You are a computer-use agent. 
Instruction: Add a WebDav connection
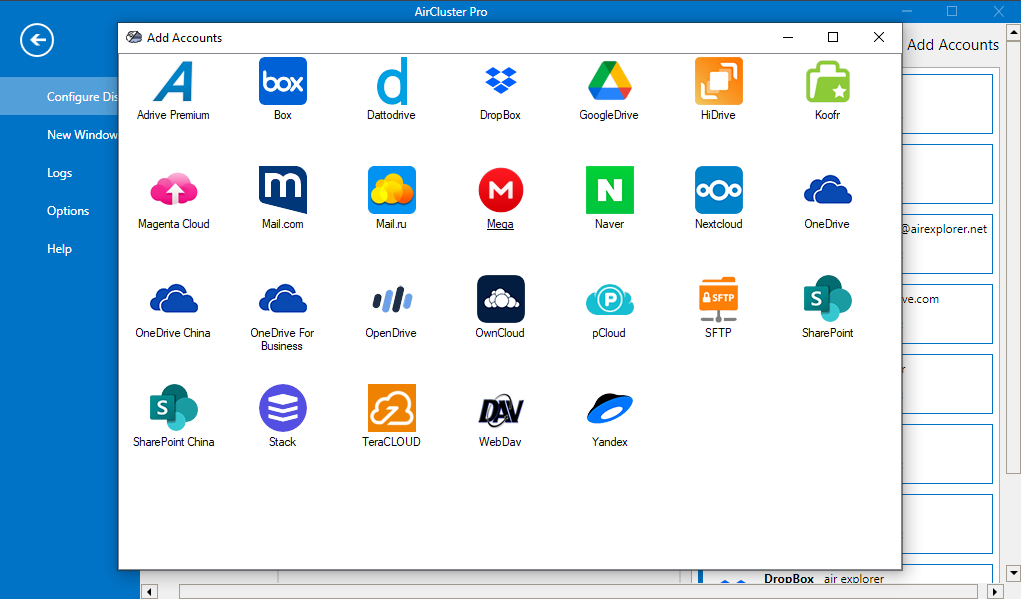click(500, 410)
